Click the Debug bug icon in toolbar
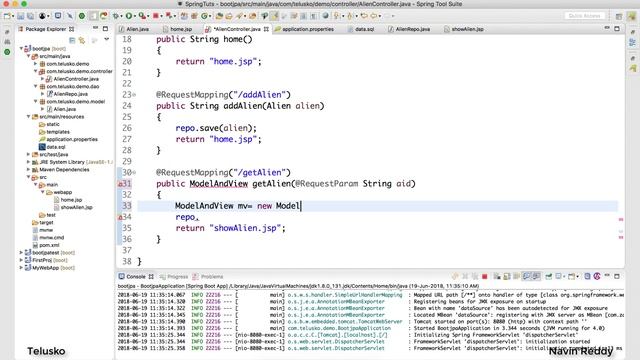Viewport: 640px width, 360px height. [x=116, y=16]
